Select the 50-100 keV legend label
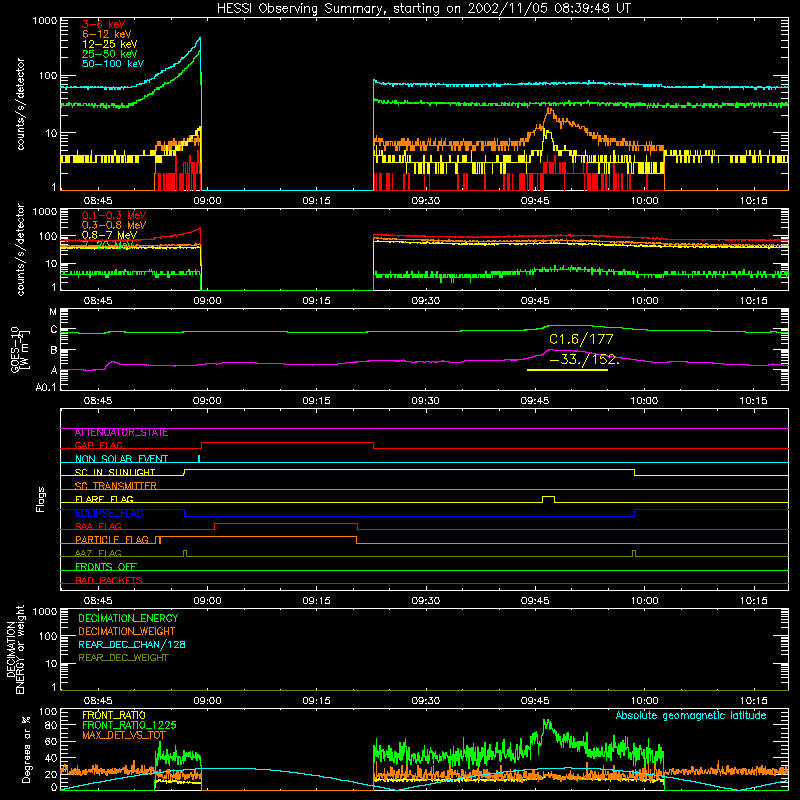 (113, 64)
